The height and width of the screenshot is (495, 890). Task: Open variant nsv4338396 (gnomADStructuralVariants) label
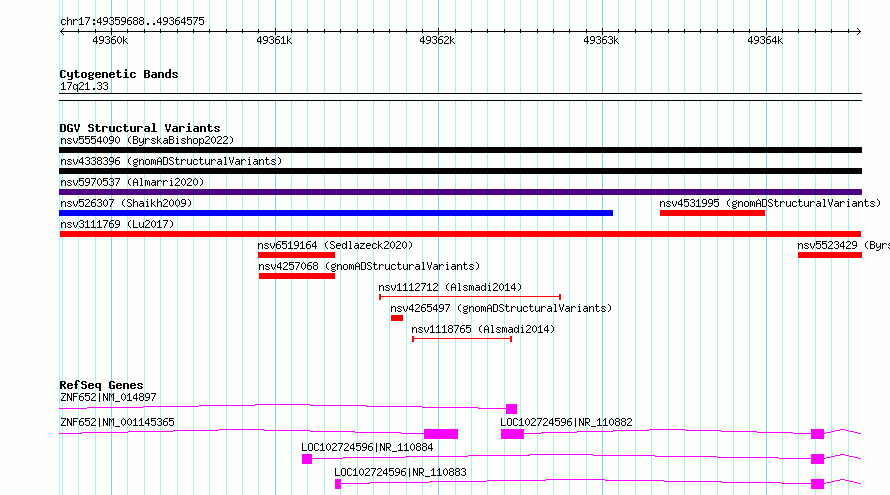tap(171, 161)
